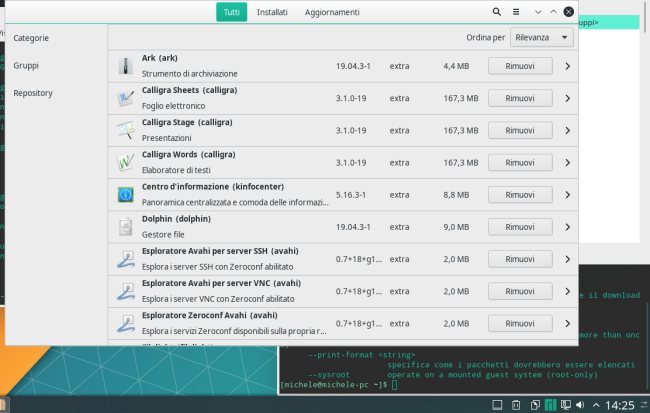Click 'Strumento di archiviazione' description
This screenshot has height=413, width=650.
coord(189,74)
